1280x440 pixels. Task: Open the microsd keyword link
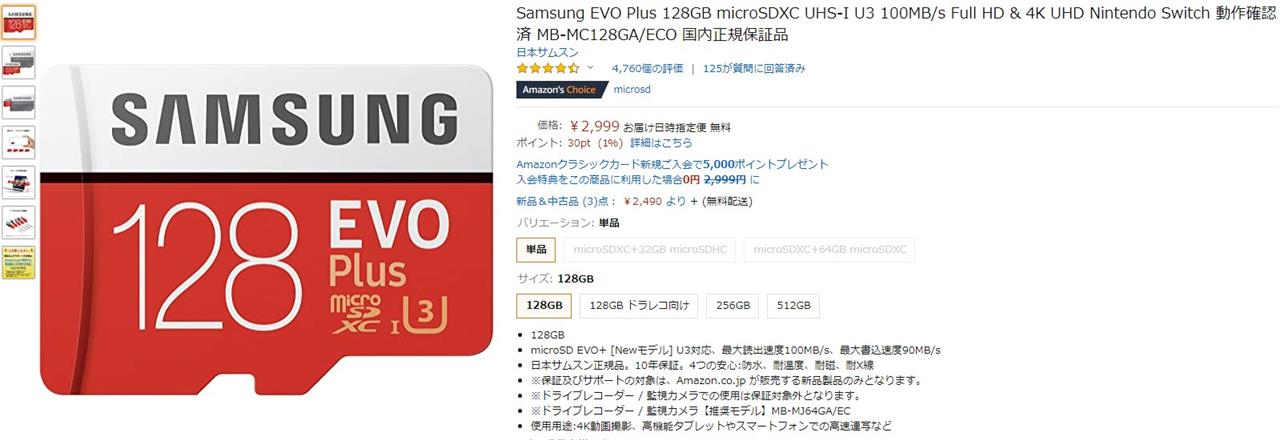(632, 90)
